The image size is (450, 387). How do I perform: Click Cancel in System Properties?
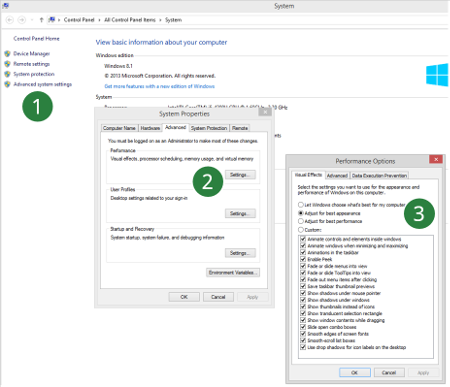coord(218,297)
